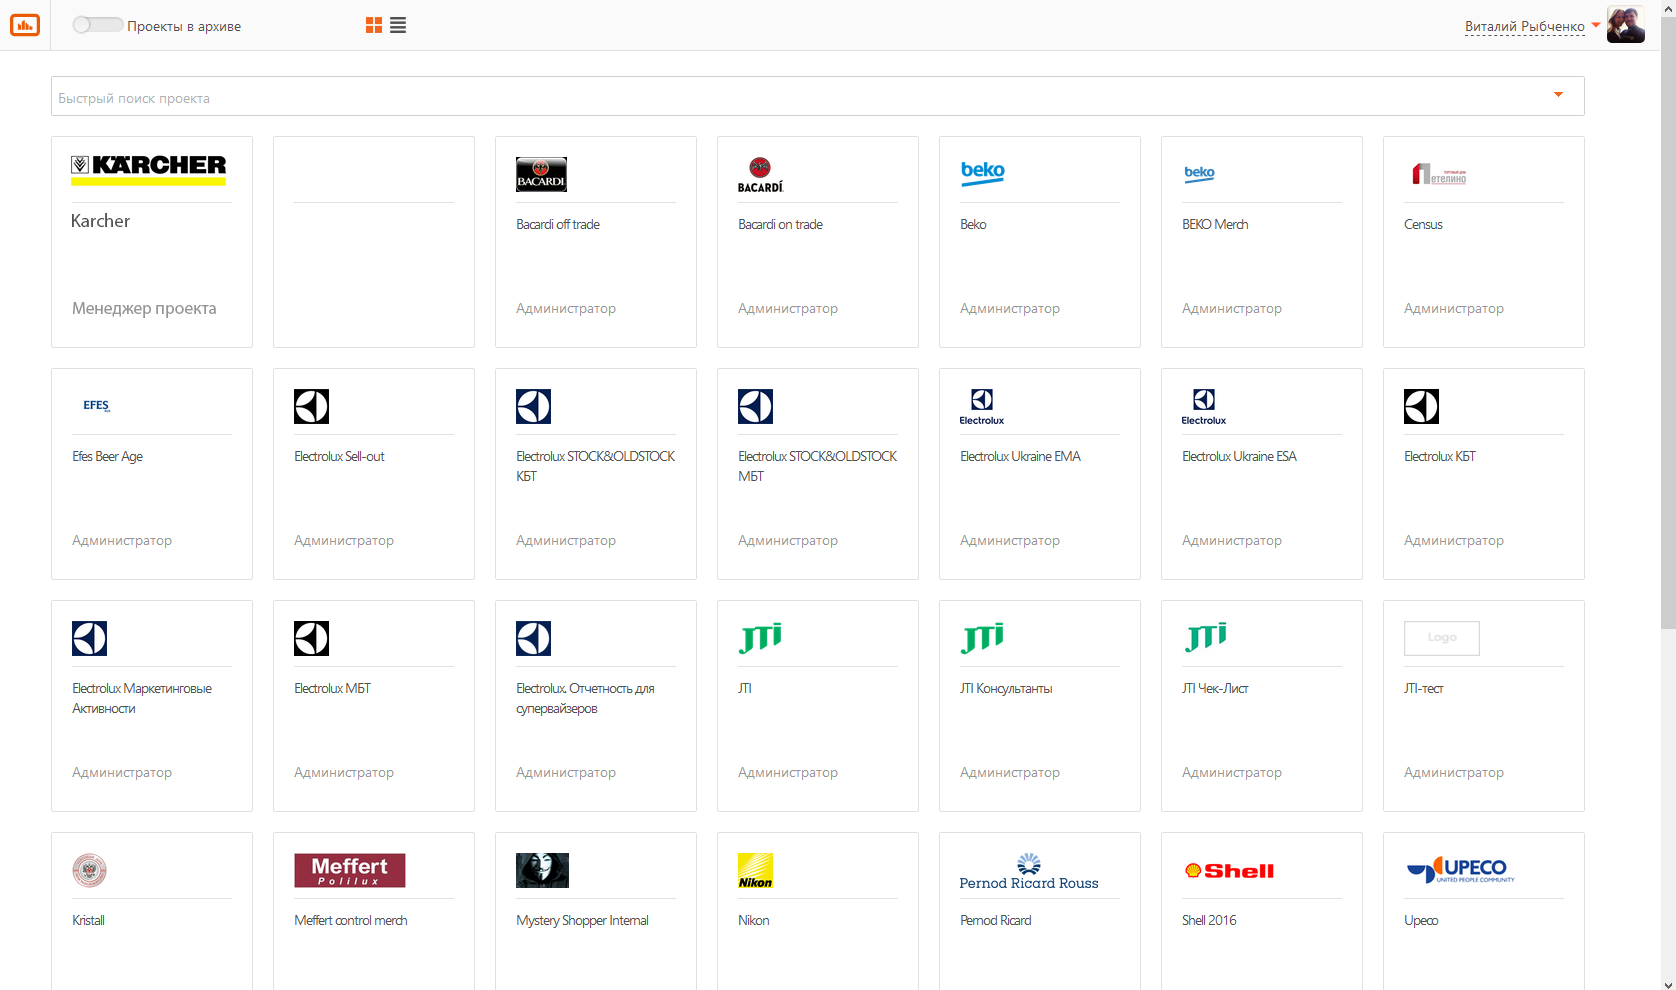Image resolution: width=1676 pixels, height=990 pixels.
Task: Click the Electrolux STOCK&OLDSTOCK КБТ logo
Action: coord(533,406)
